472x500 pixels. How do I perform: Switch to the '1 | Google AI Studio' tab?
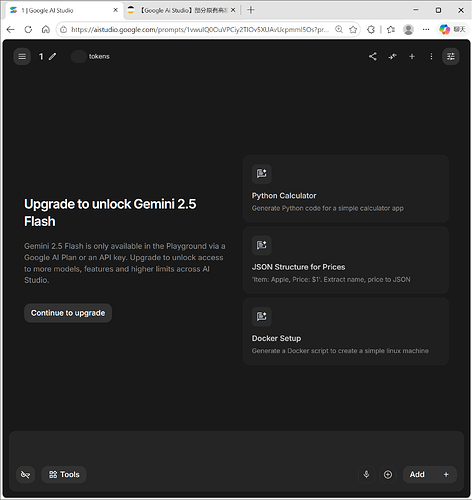(63, 10)
